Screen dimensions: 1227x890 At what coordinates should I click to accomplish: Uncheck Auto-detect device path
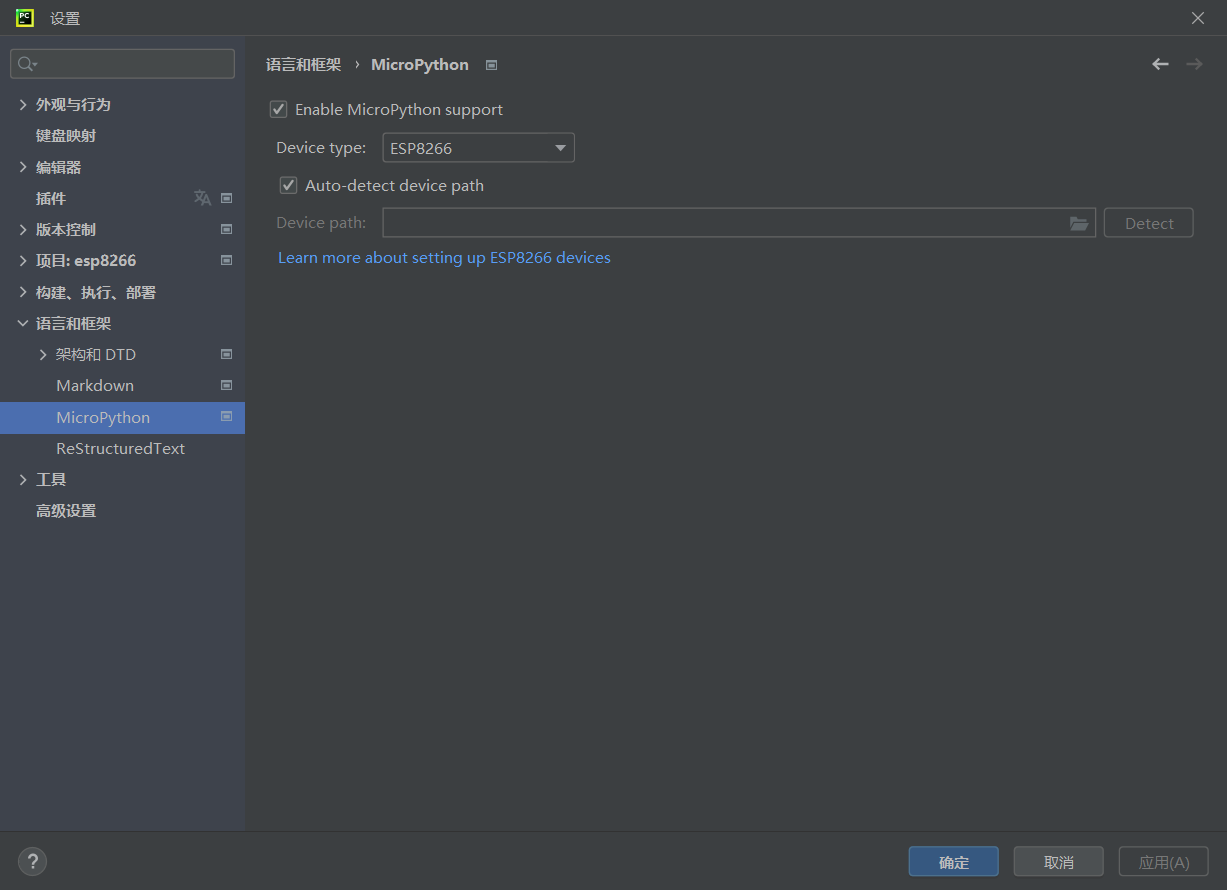point(289,185)
